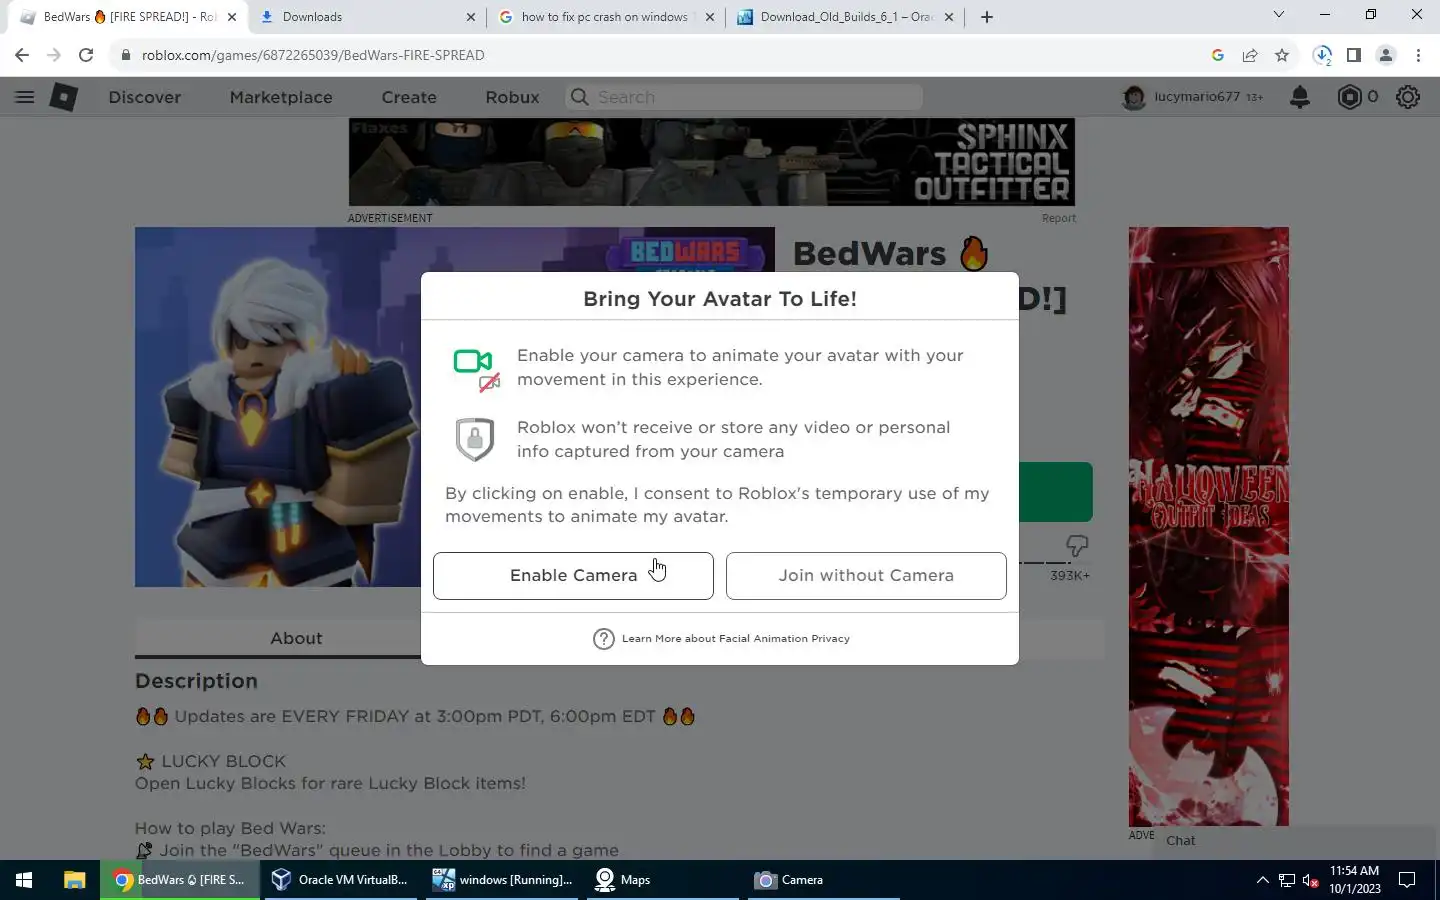Open the Robux page

coord(512,97)
